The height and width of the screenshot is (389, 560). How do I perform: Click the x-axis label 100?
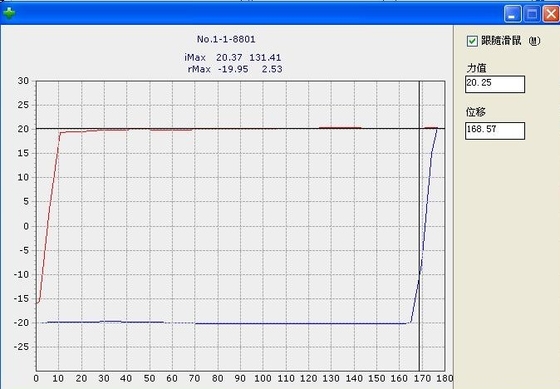click(262, 378)
